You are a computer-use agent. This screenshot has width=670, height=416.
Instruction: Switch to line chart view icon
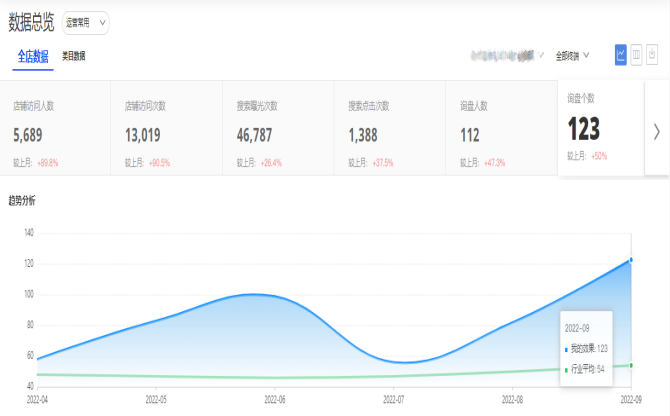621,54
